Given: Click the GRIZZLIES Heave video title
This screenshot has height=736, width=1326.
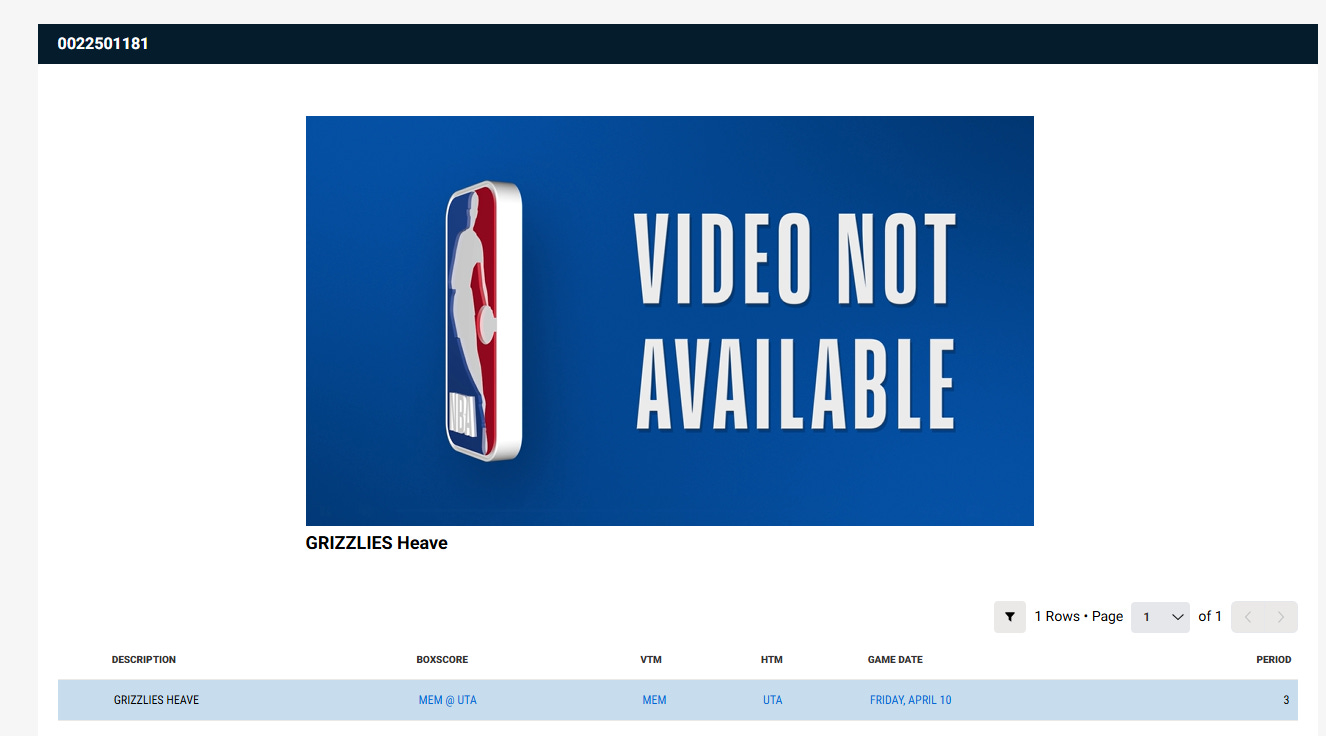Looking at the screenshot, I should click(x=377, y=543).
